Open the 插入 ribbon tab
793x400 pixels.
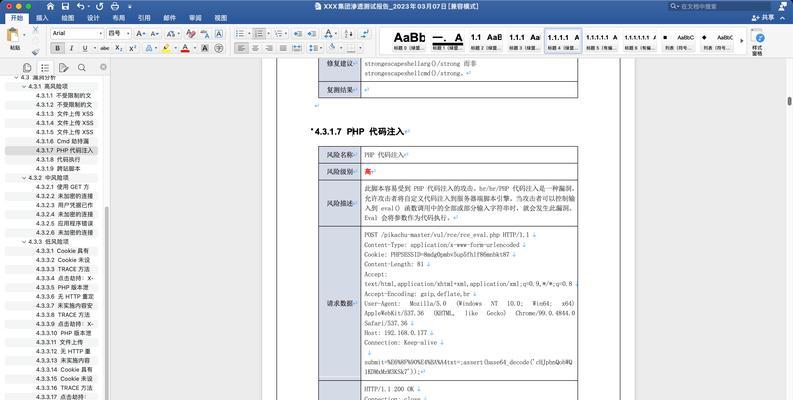(42, 18)
